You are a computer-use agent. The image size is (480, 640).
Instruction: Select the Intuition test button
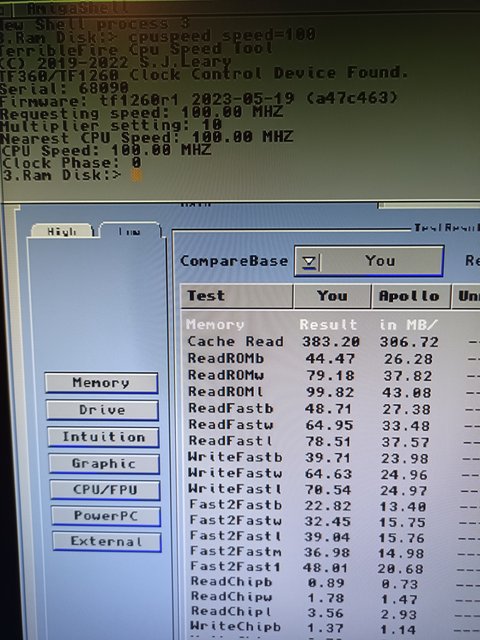point(103,437)
